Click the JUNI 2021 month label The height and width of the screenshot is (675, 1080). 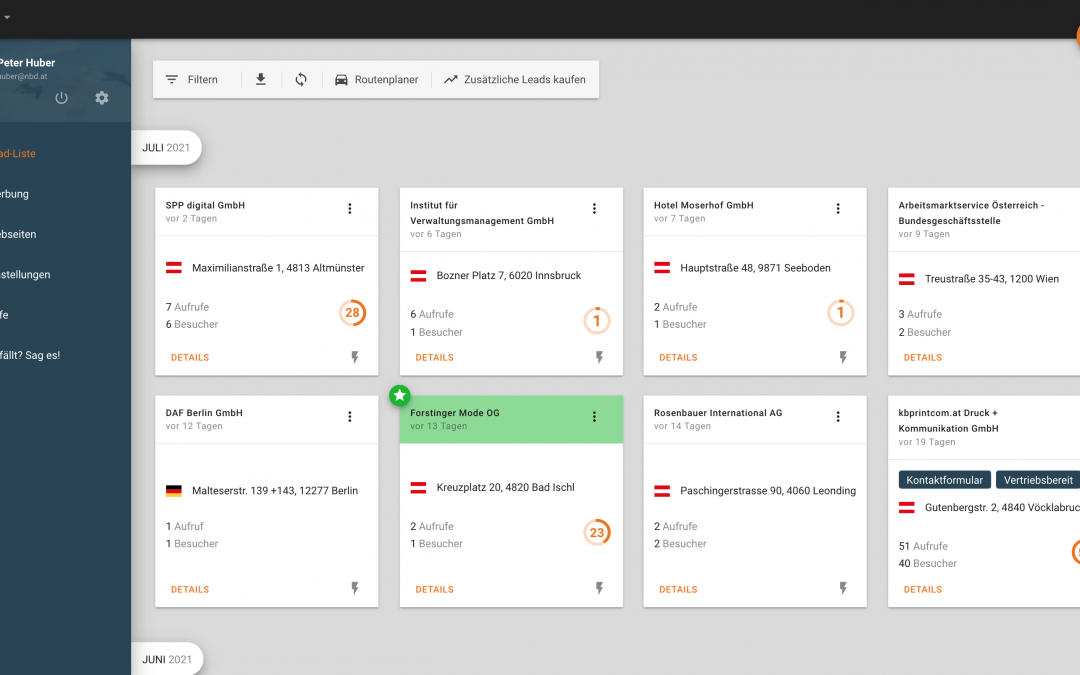tap(167, 659)
